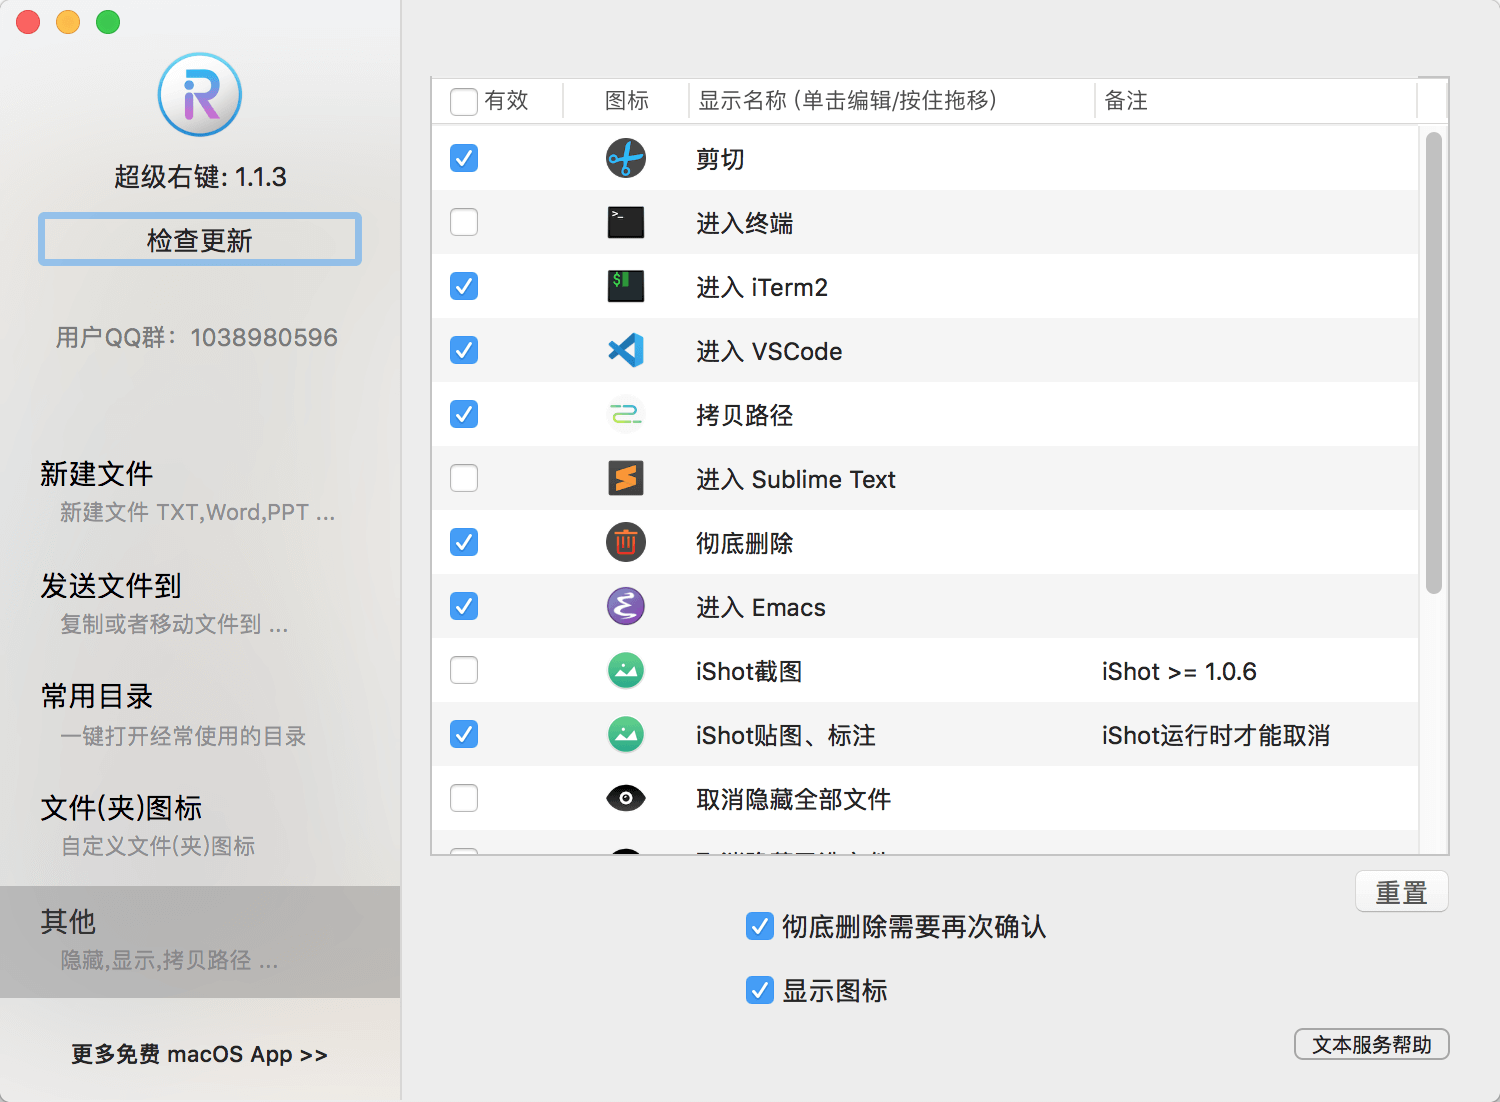
Task: Enable the 取消隐藏全部文件 checkbox
Action: coord(464,798)
